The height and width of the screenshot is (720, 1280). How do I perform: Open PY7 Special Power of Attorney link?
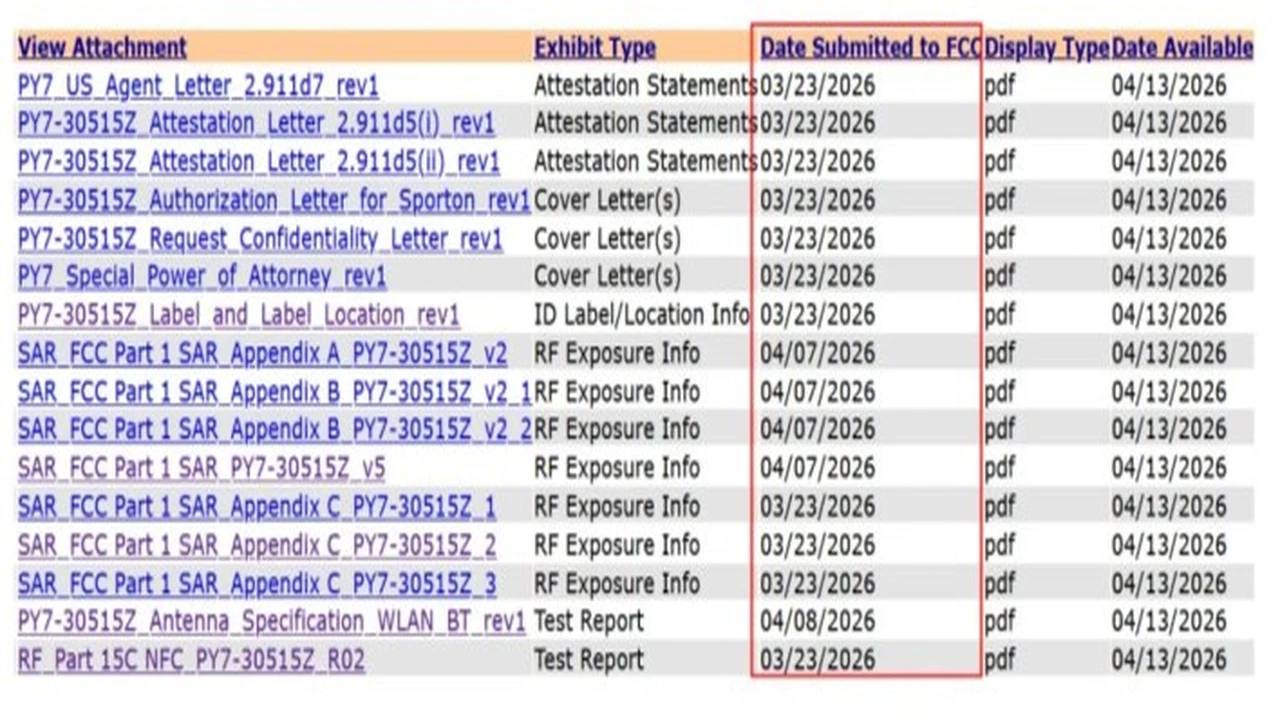(201, 277)
